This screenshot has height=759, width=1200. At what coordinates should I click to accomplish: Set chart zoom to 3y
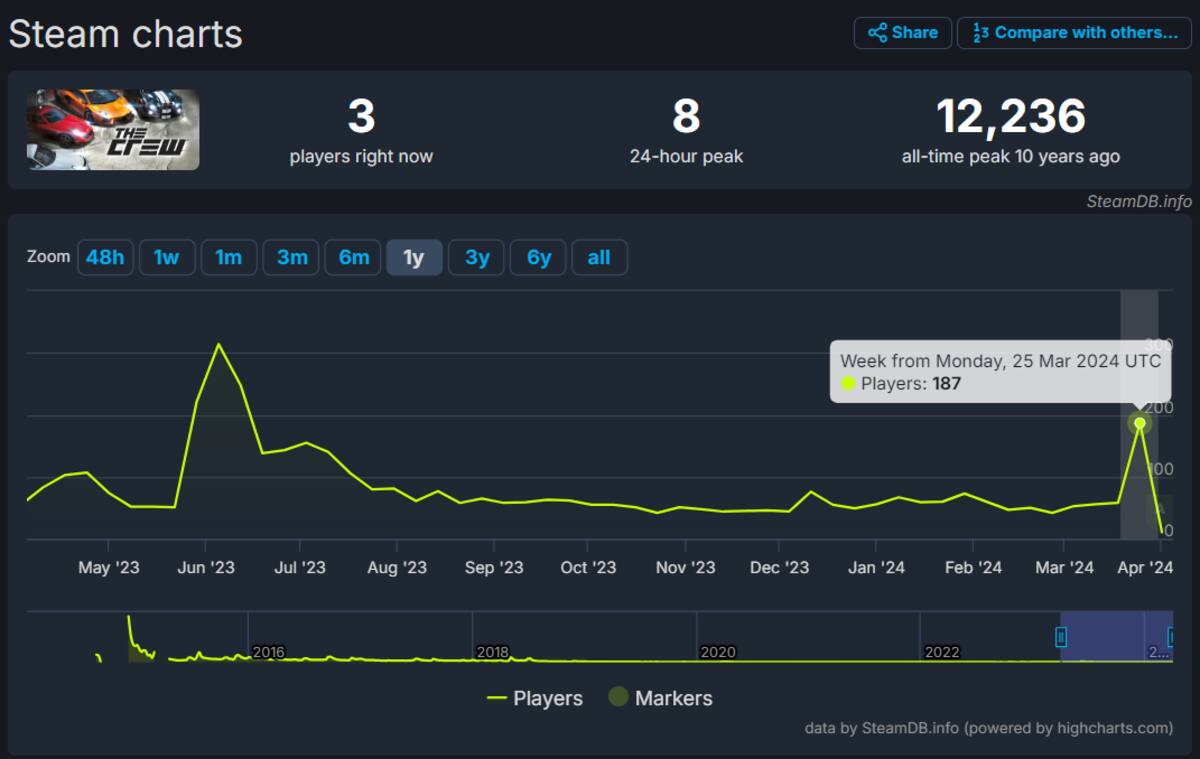point(476,258)
